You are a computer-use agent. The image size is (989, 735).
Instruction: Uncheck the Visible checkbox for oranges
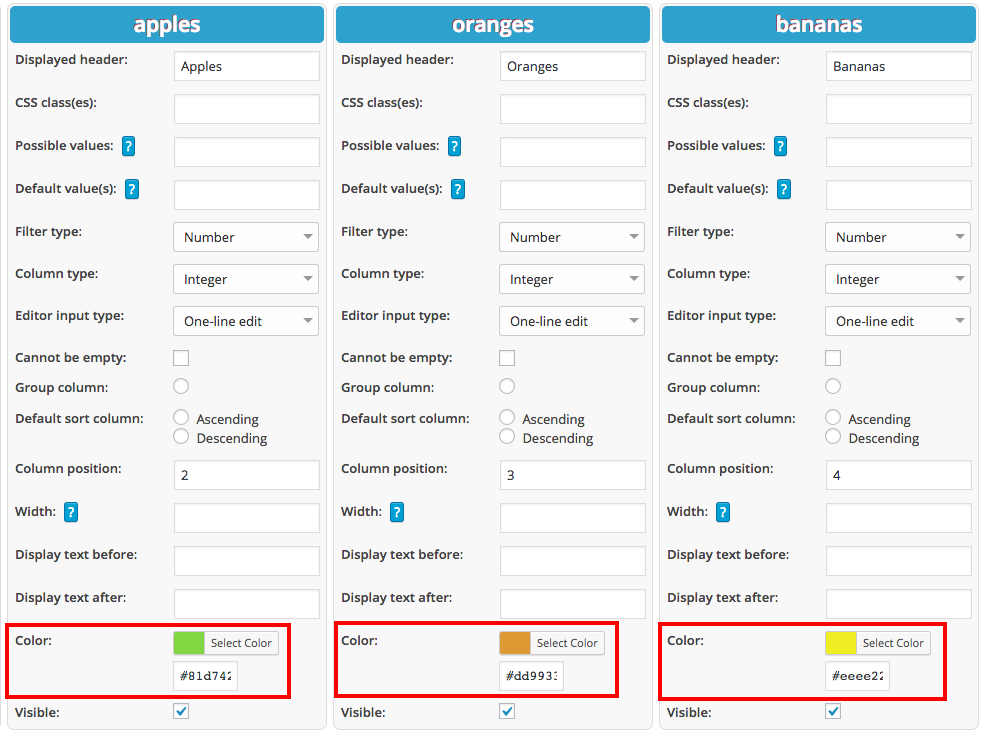click(507, 712)
